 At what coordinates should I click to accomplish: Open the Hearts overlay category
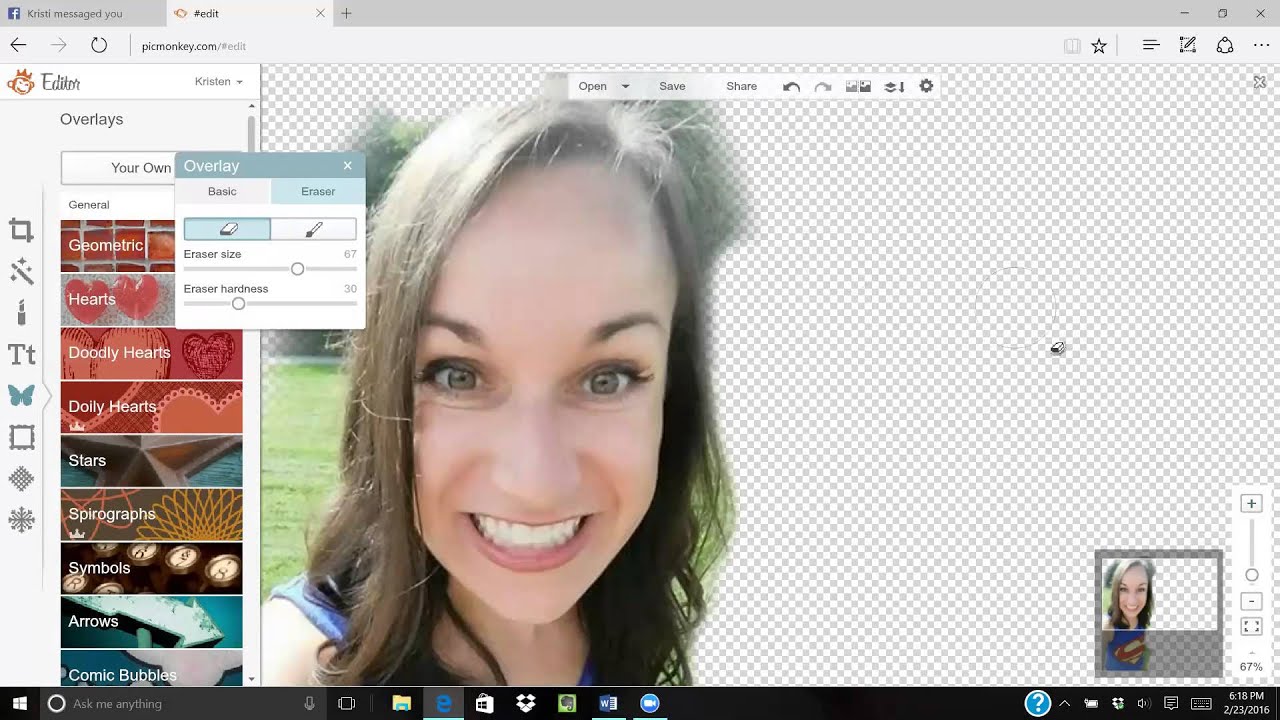pos(118,299)
